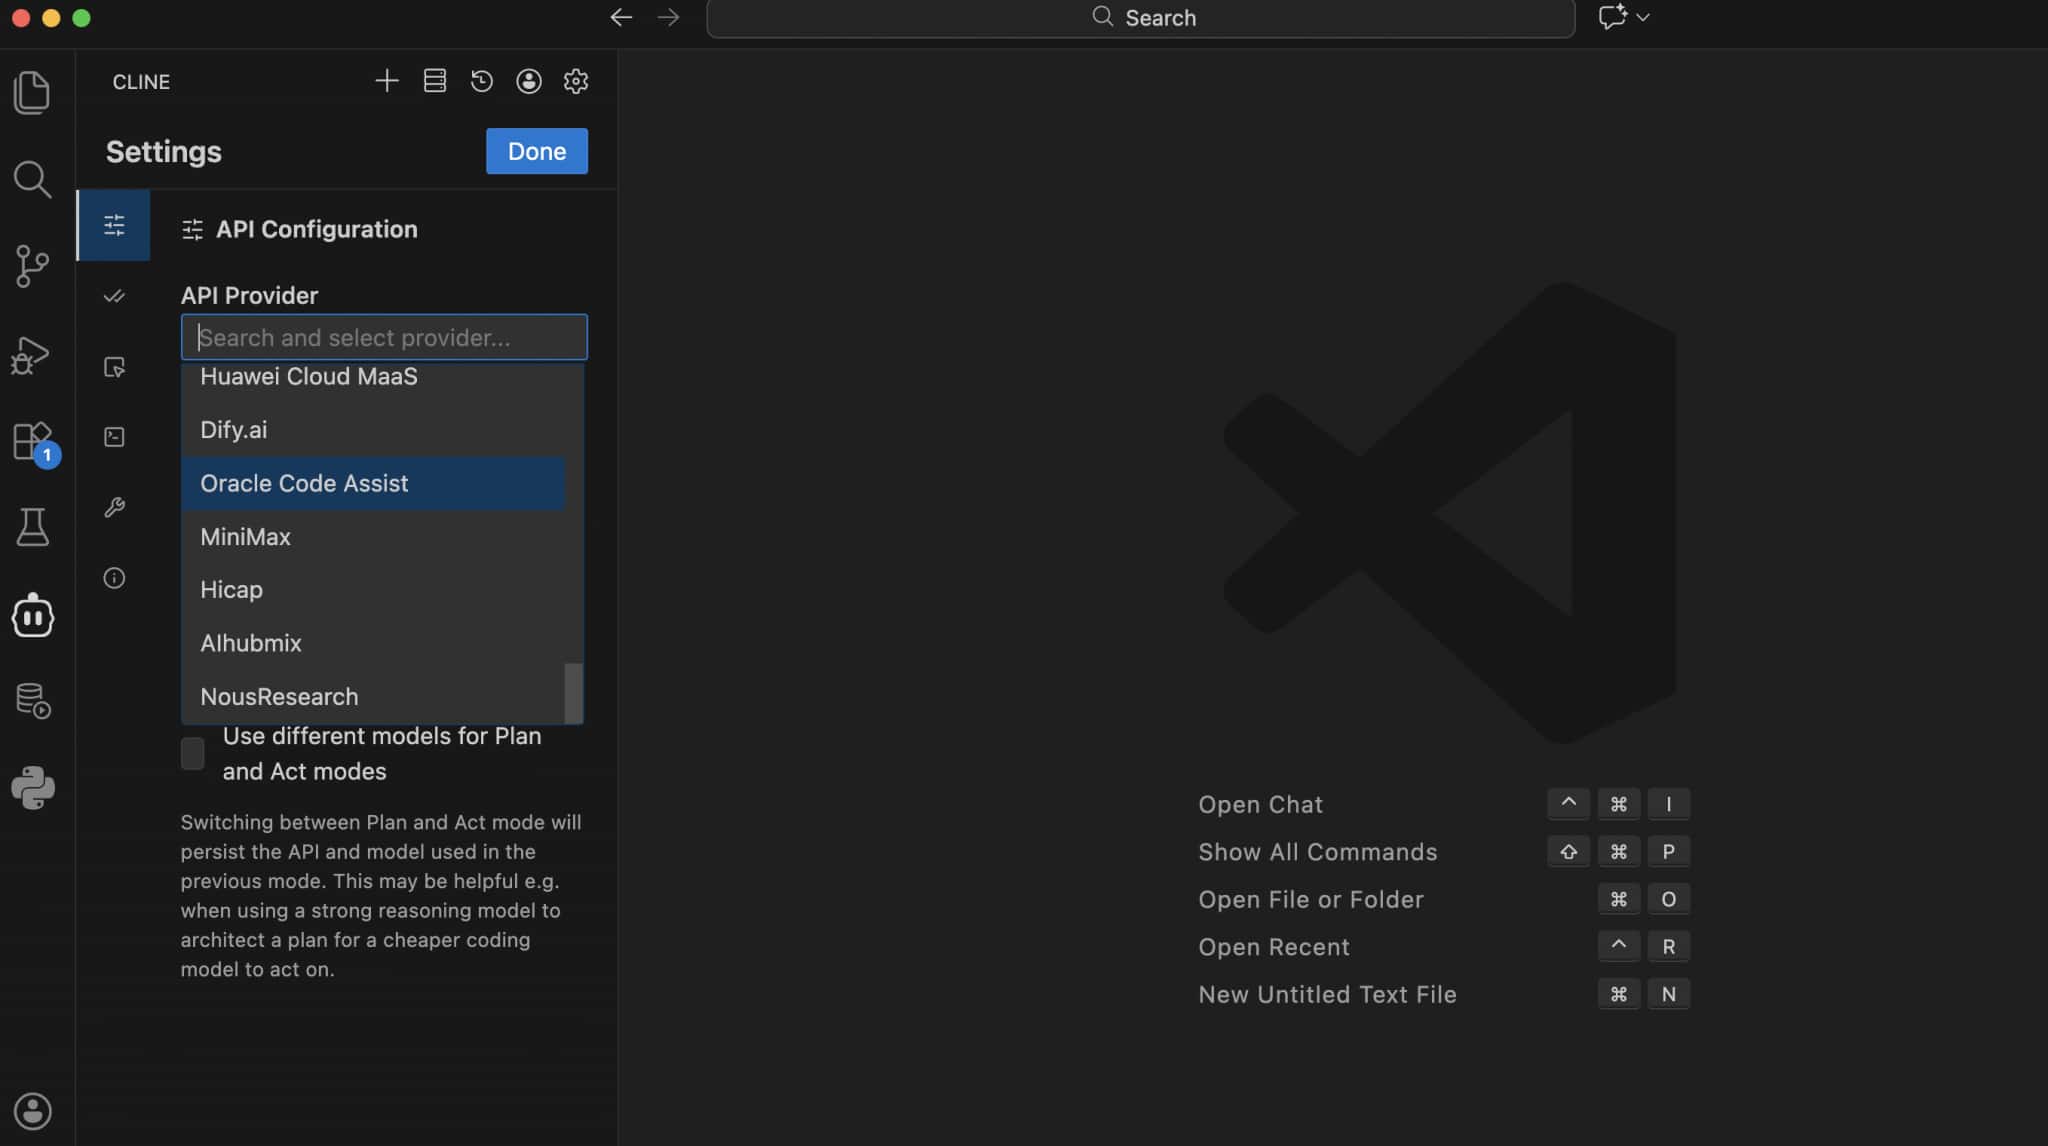The width and height of the screenshot is (2048, 1146).
Task: Start a new Cline task with plus icon
Action: (x=387, y=81)
